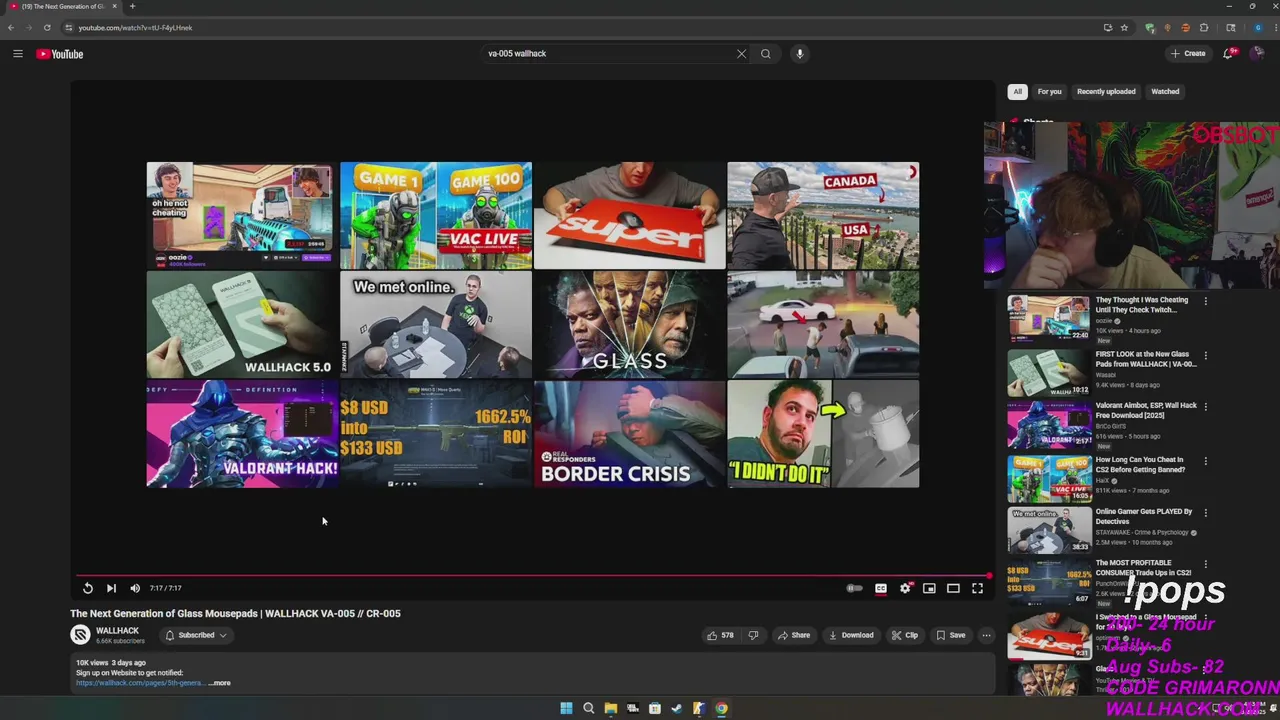Switch to miniplayer mode
The width and height of the screenshot is (1280, 720).
point(929,588)
